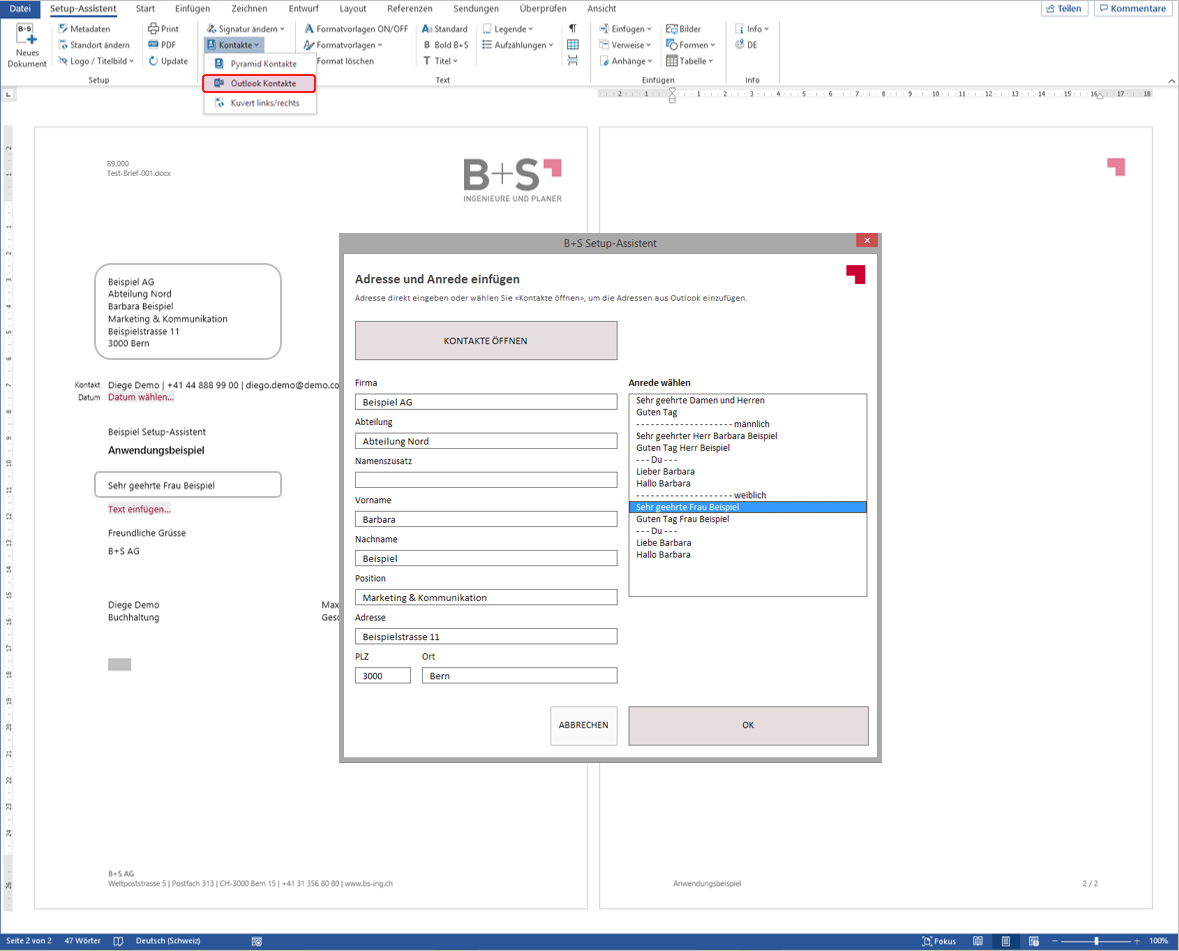Open the Formatvorlagen dropdown below ON/OFF
The height and width of the screenshot is (951, 1179).
(x=343, y=45)
